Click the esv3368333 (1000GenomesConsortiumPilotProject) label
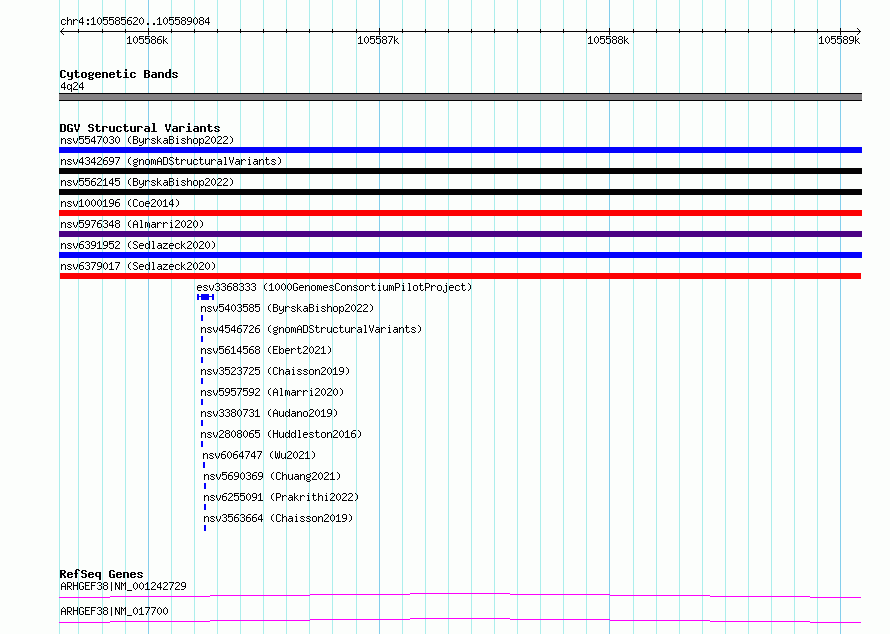 coord(334,287)
